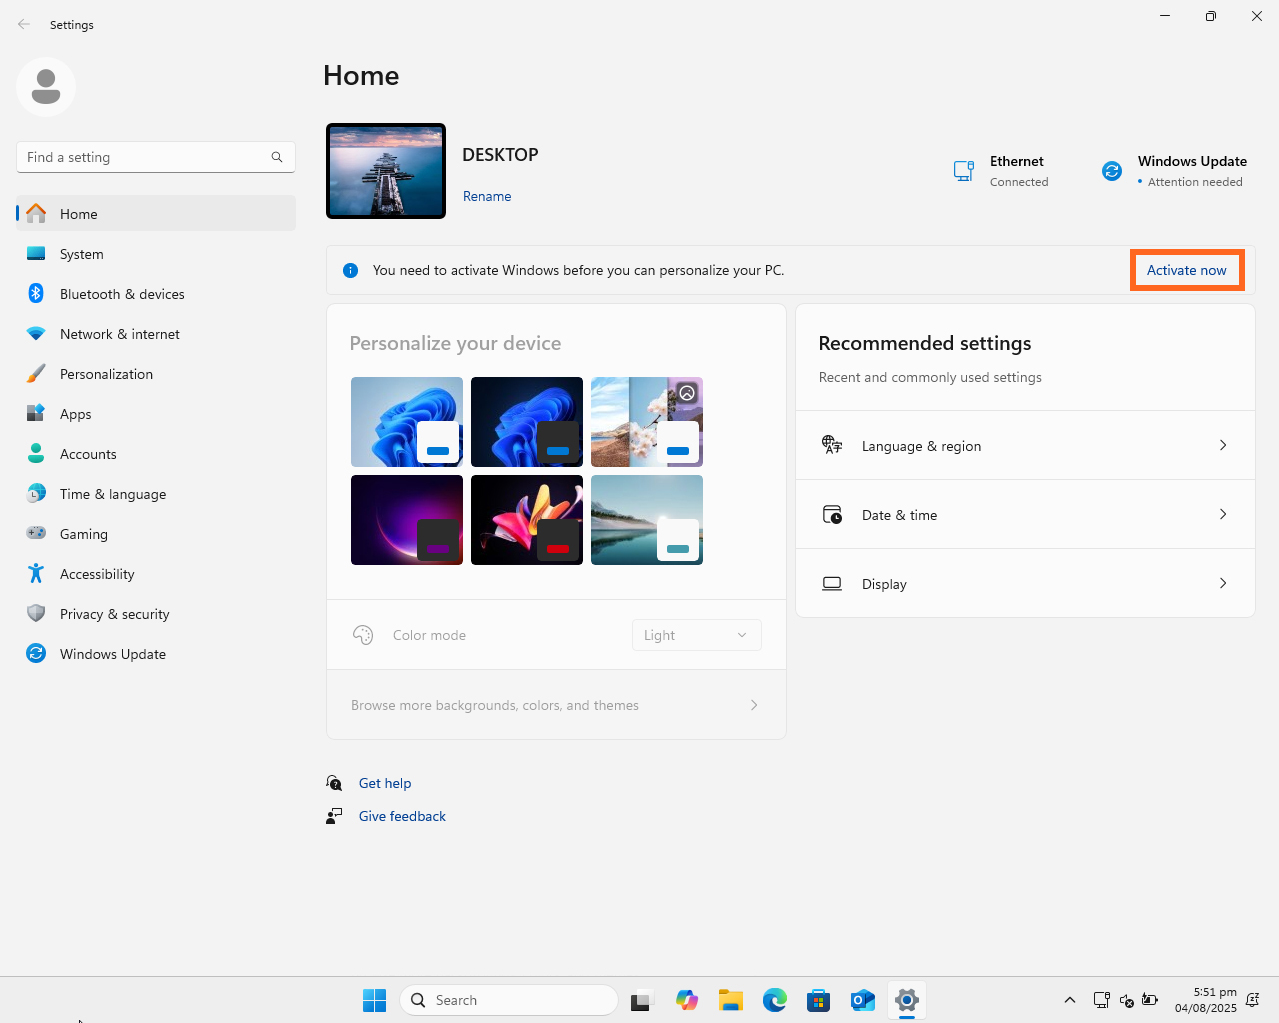Expand Browse more backgrounds chevron
The image size is (1279, 1023).
coord(754,705)
